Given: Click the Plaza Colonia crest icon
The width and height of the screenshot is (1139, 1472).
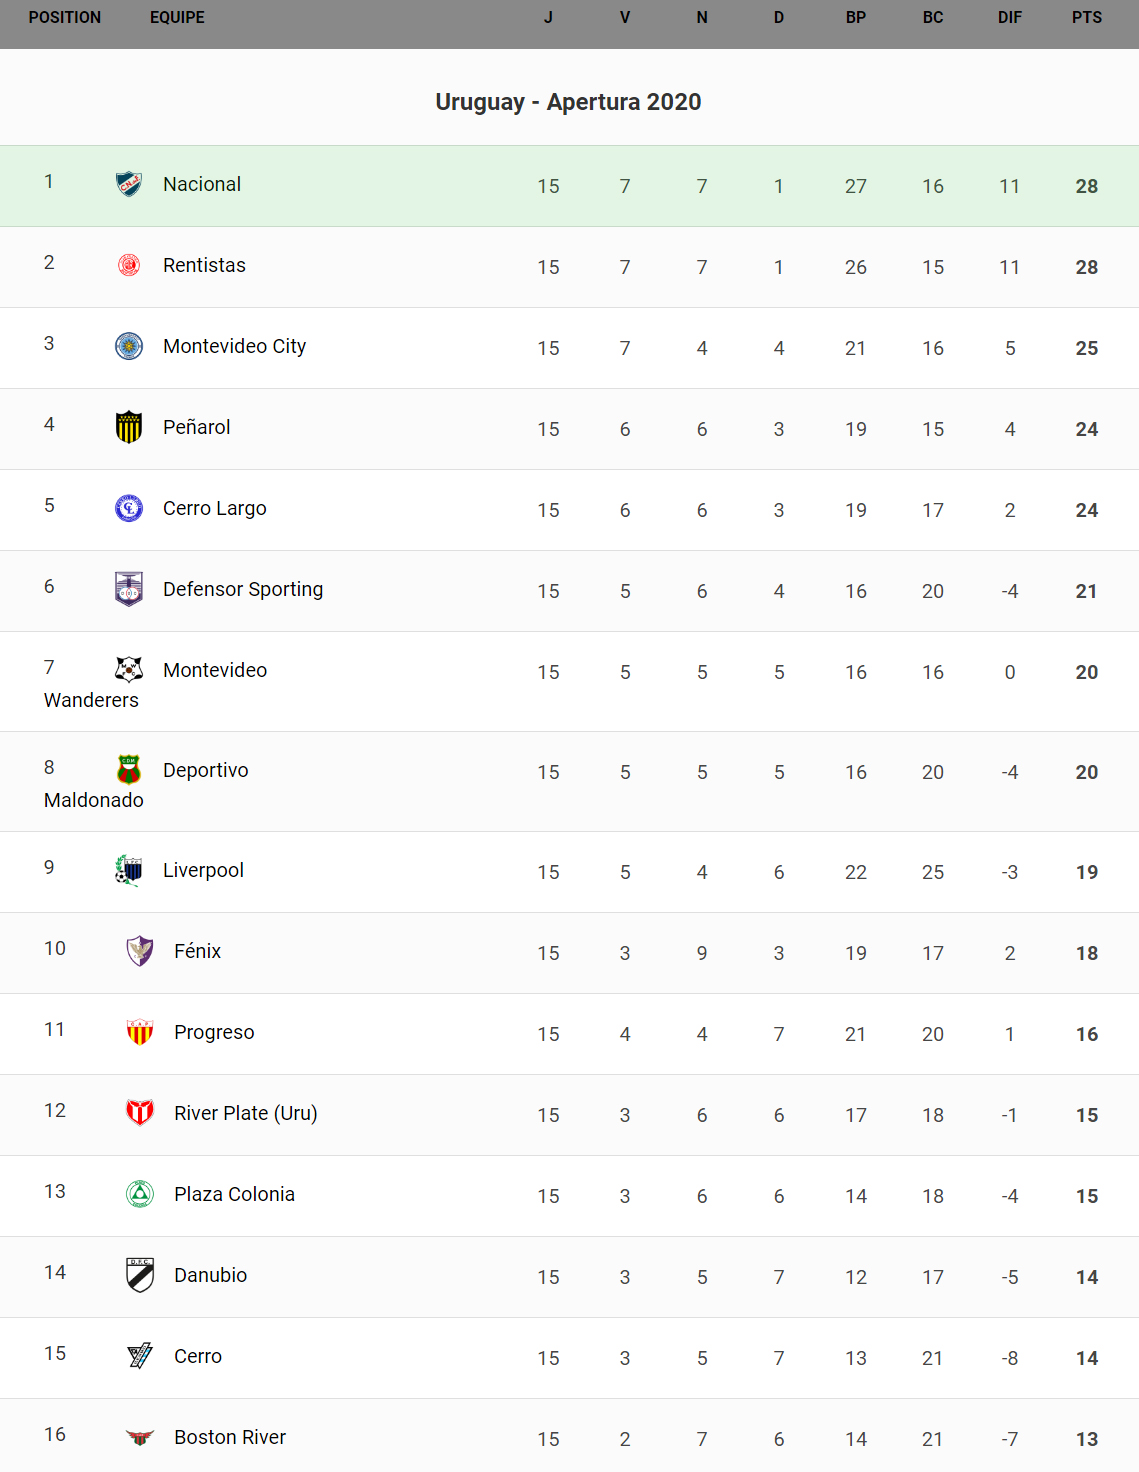Looking at the screenshot, I should [140, 1194].
